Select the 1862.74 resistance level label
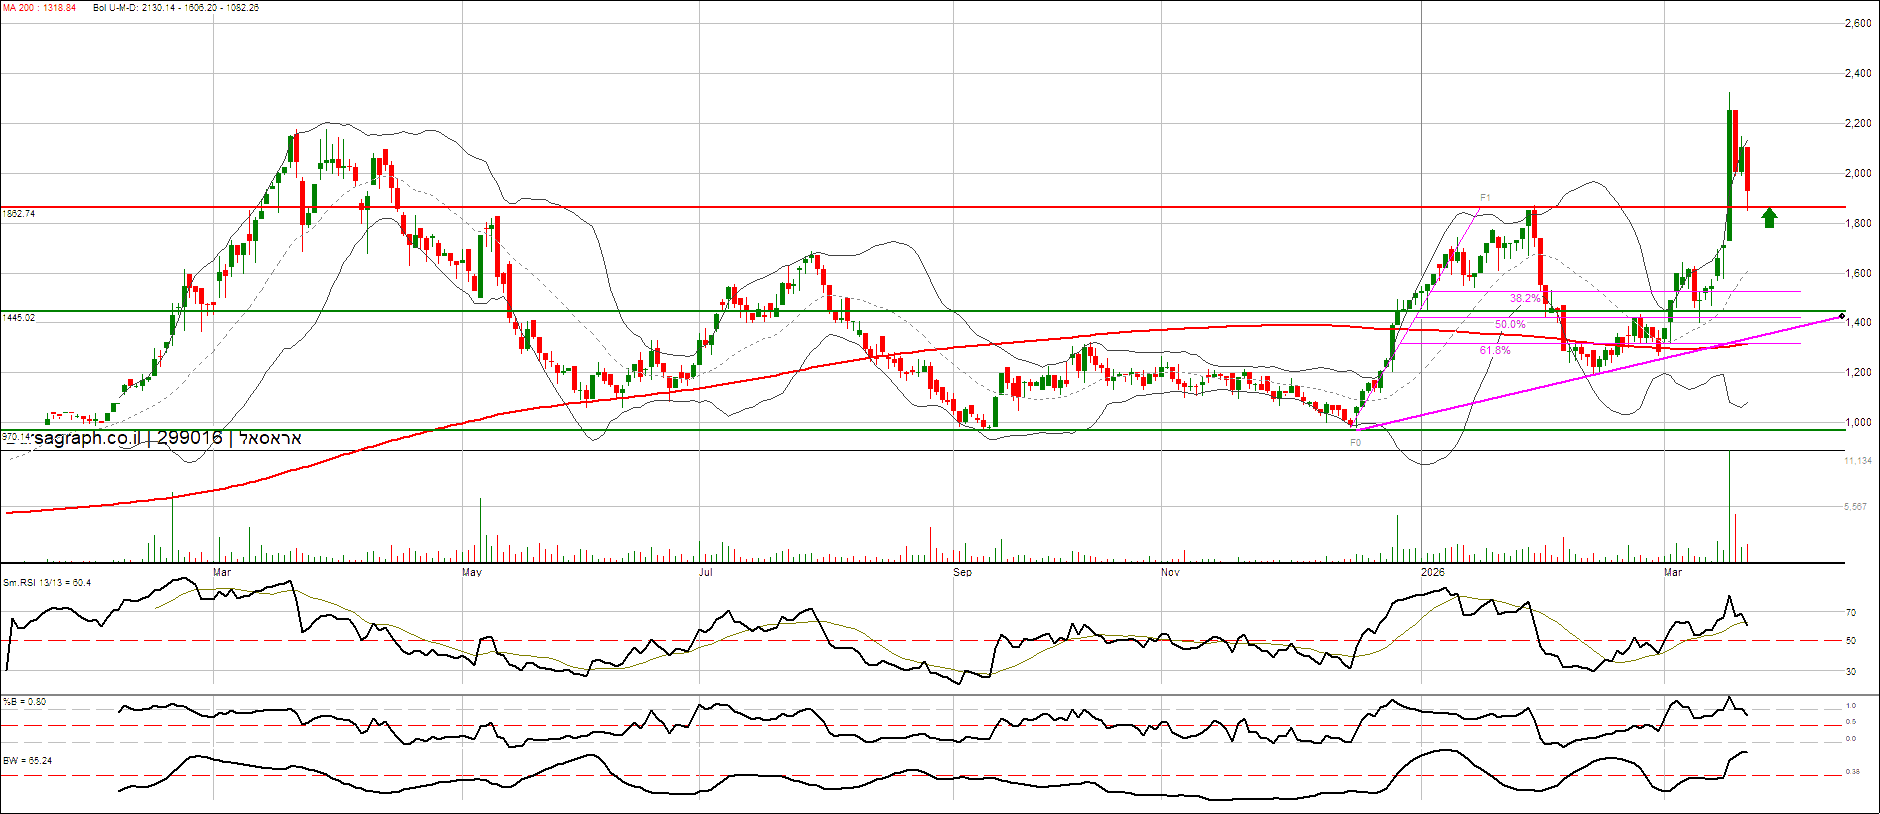Screen dimensions: 1880x814 19,214
